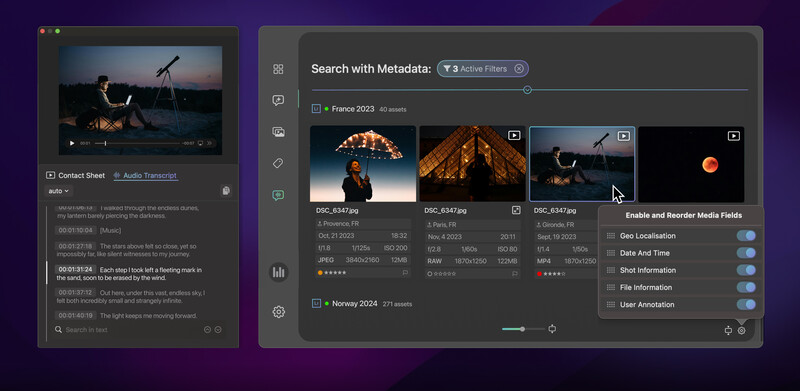
Task: Click the 3 Active Filters pill
Action: click(x=483, y=69)
